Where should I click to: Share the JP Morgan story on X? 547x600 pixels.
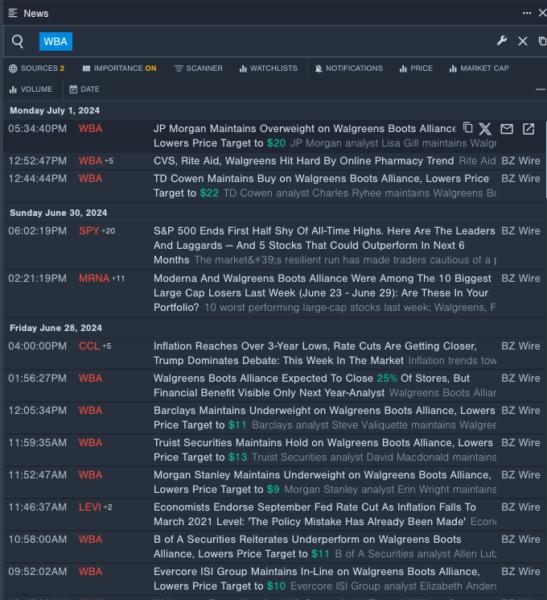pyautogui.click(x=485, y=129)
